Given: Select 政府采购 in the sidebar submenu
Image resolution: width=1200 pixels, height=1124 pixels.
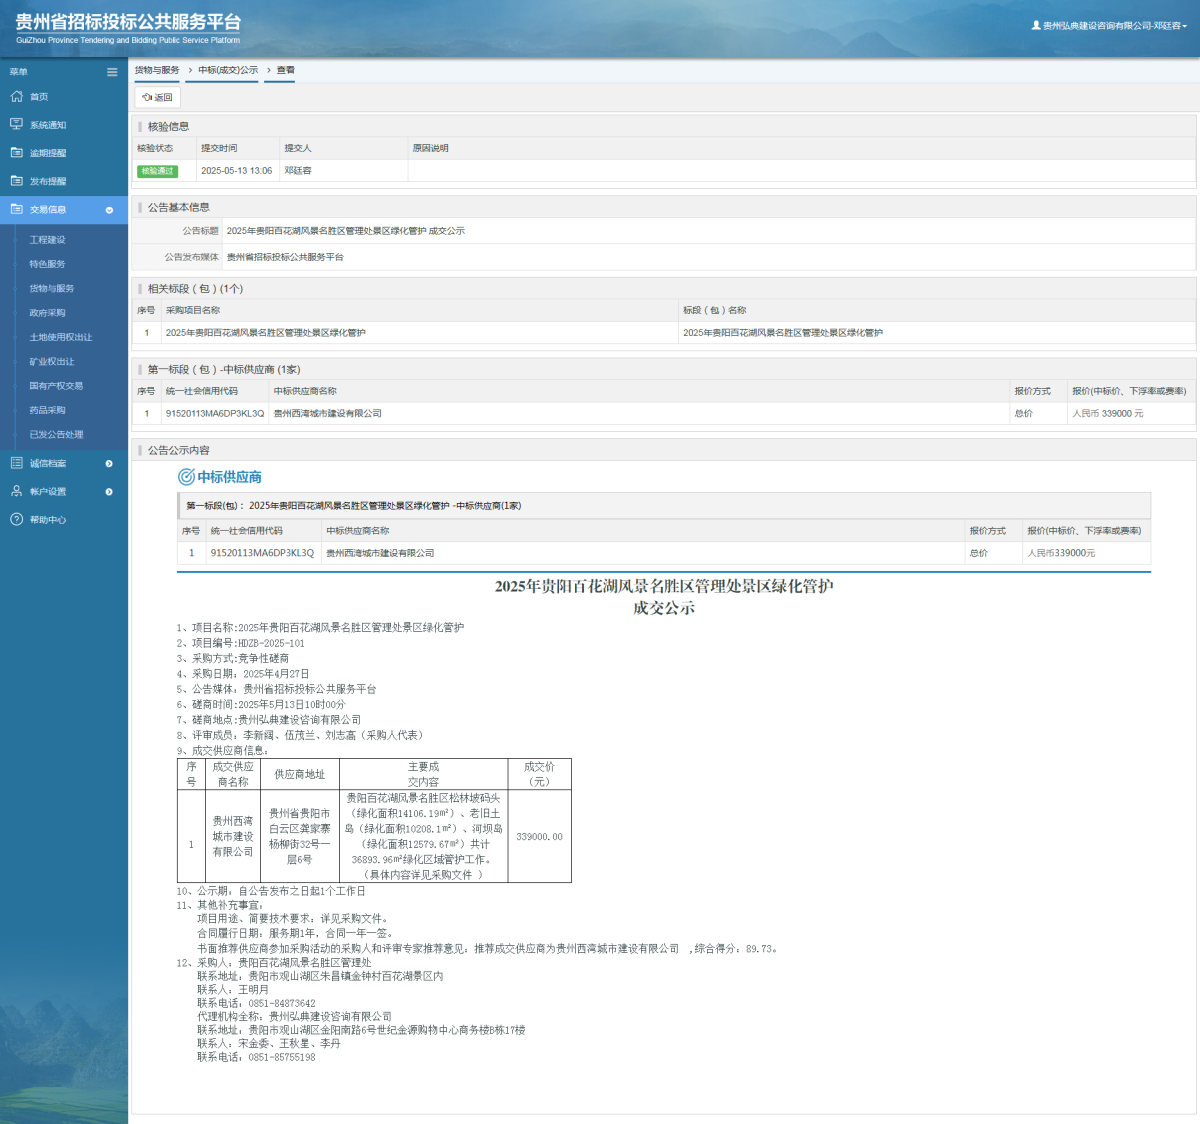Looking at the screenshot, I should (x=47, y=313).
